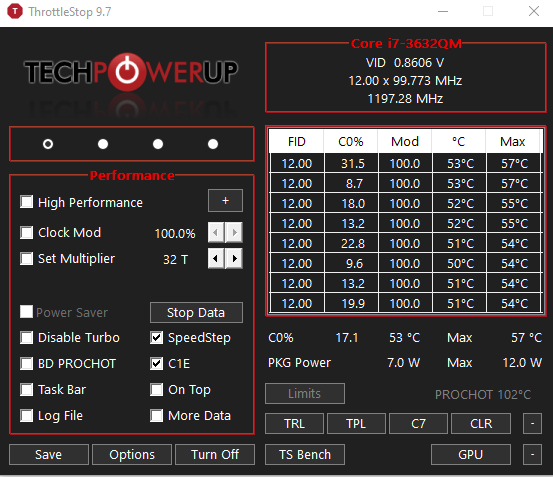This screenshot has width=553, height=477.
Task: Click the plus button beside High Performance
Action: point(225,201)
